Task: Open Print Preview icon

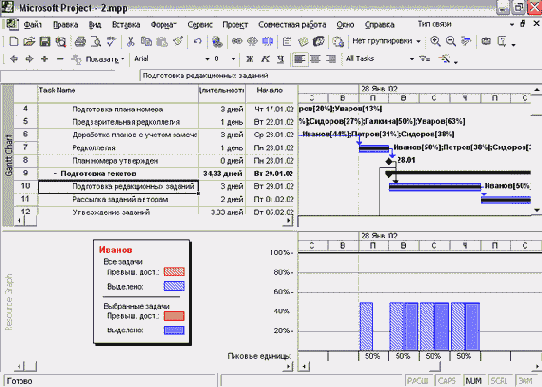Action: click(x=96, y=42)
